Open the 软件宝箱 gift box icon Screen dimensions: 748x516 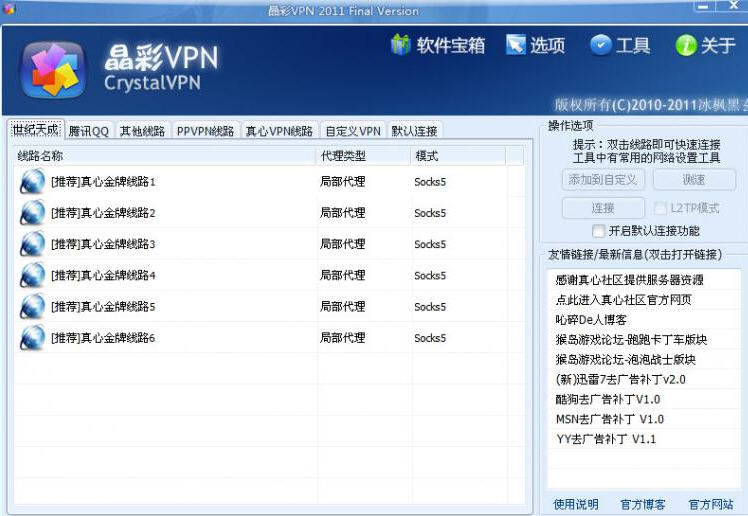401,45
